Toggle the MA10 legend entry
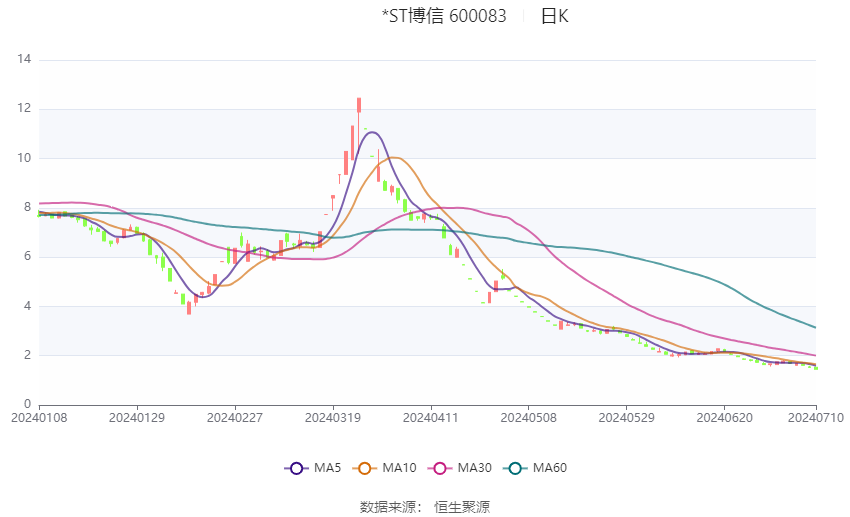 coord(384,468)
